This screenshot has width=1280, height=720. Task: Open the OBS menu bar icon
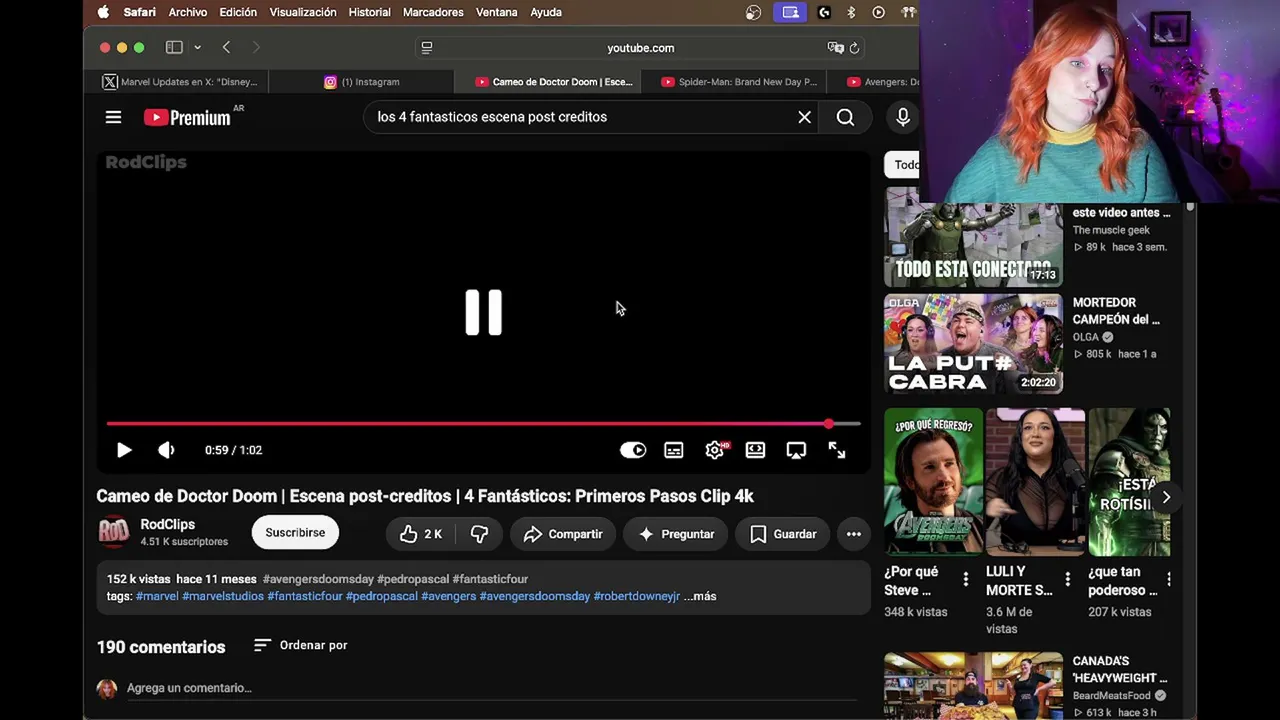click(x=754, y=12)
